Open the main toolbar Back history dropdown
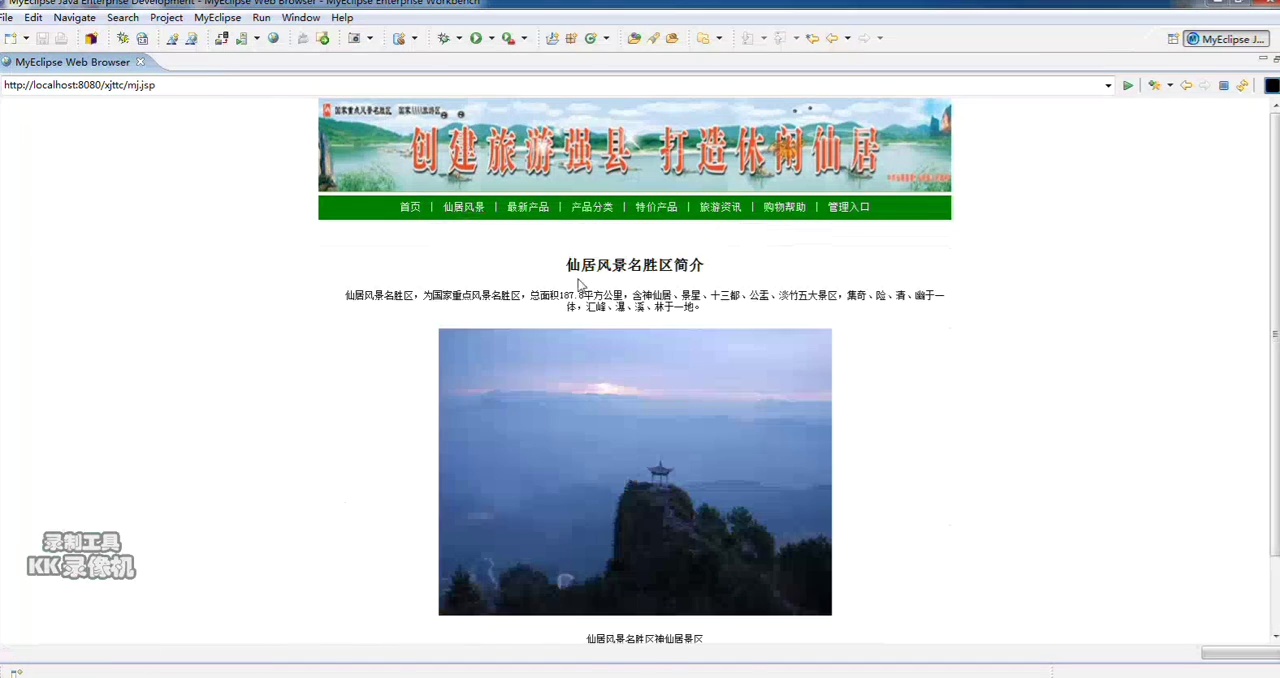 point(847,39)
